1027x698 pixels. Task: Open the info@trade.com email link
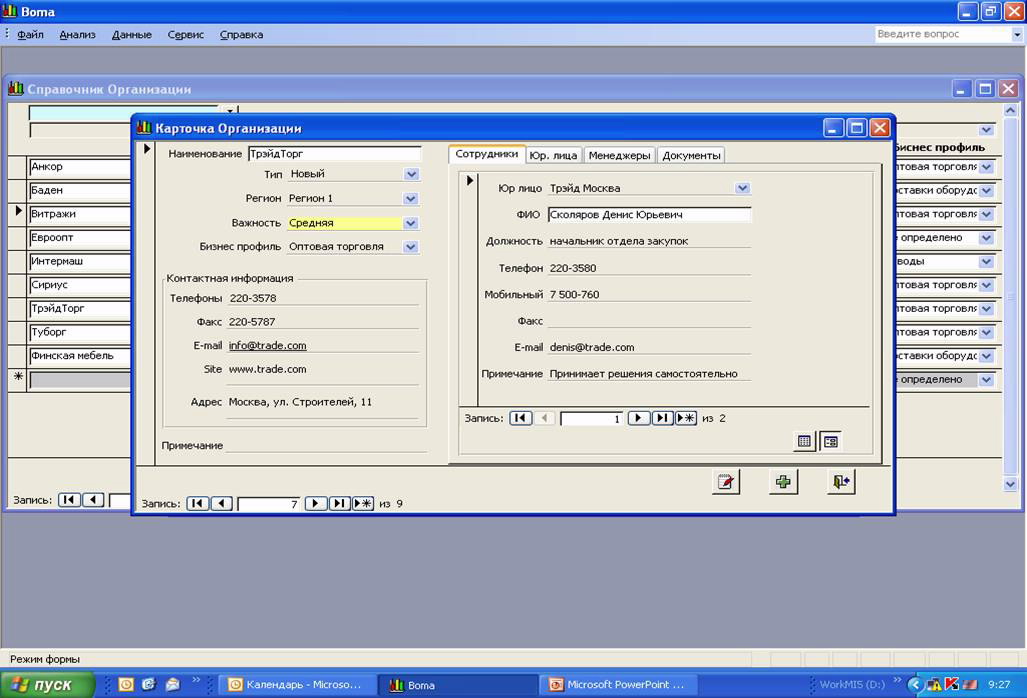click(267, 346)
